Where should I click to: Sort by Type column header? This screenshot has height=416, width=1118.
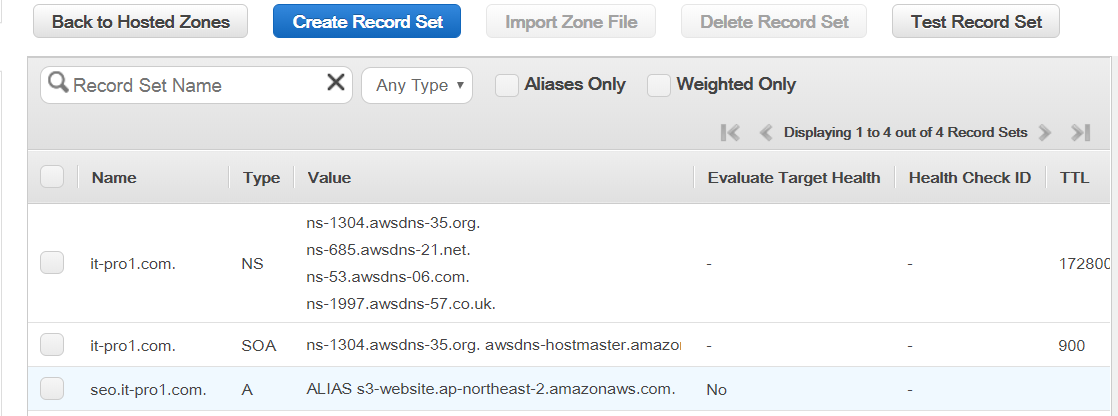point(261,178)
